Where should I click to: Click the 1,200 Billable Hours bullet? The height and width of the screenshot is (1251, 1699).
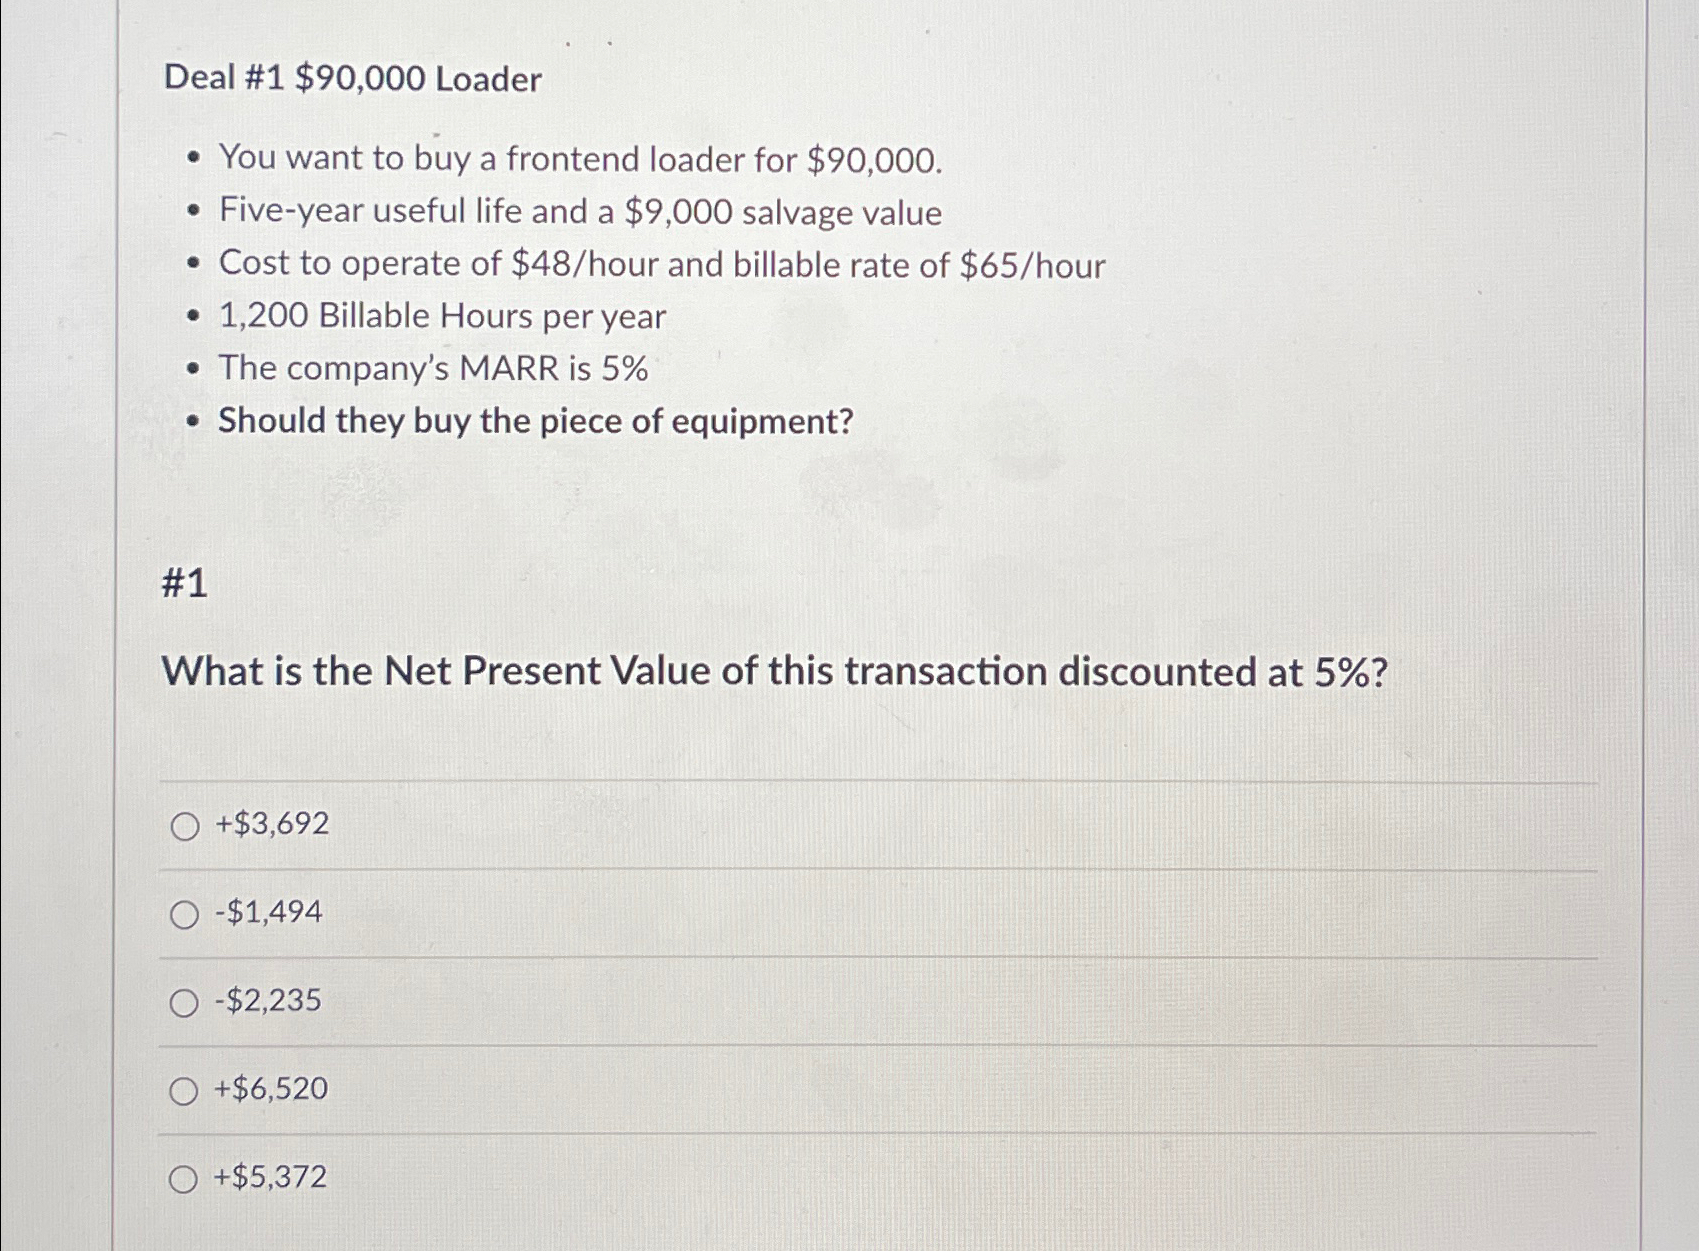(x=442, y=316)
